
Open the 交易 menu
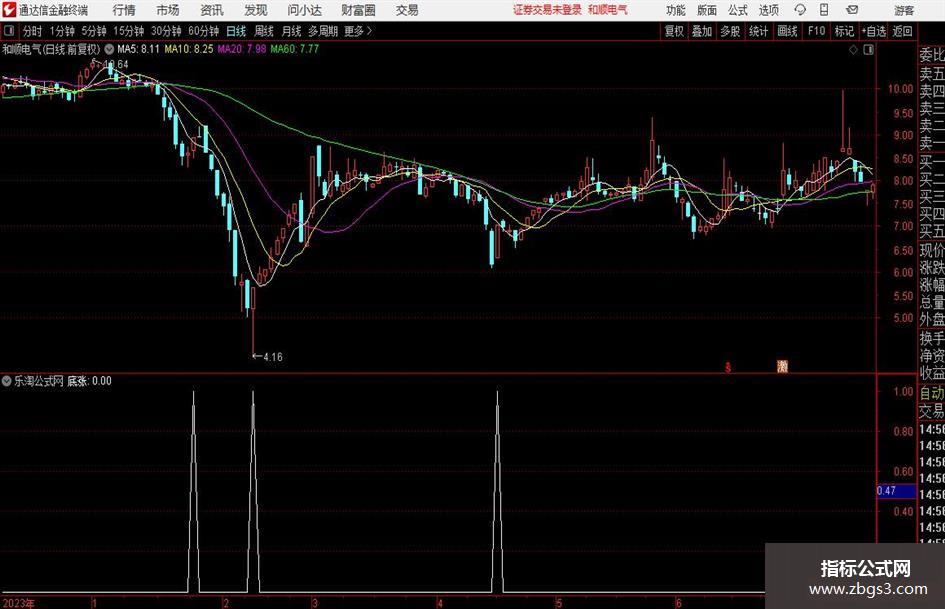(x=407, y=10)
